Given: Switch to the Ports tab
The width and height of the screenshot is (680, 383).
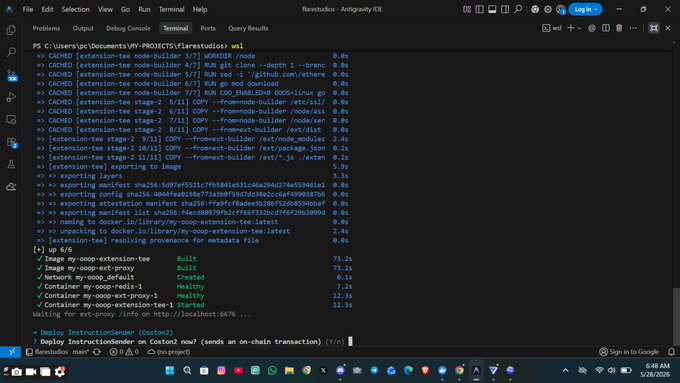Looking at the screenshot, I should [208, 28].
